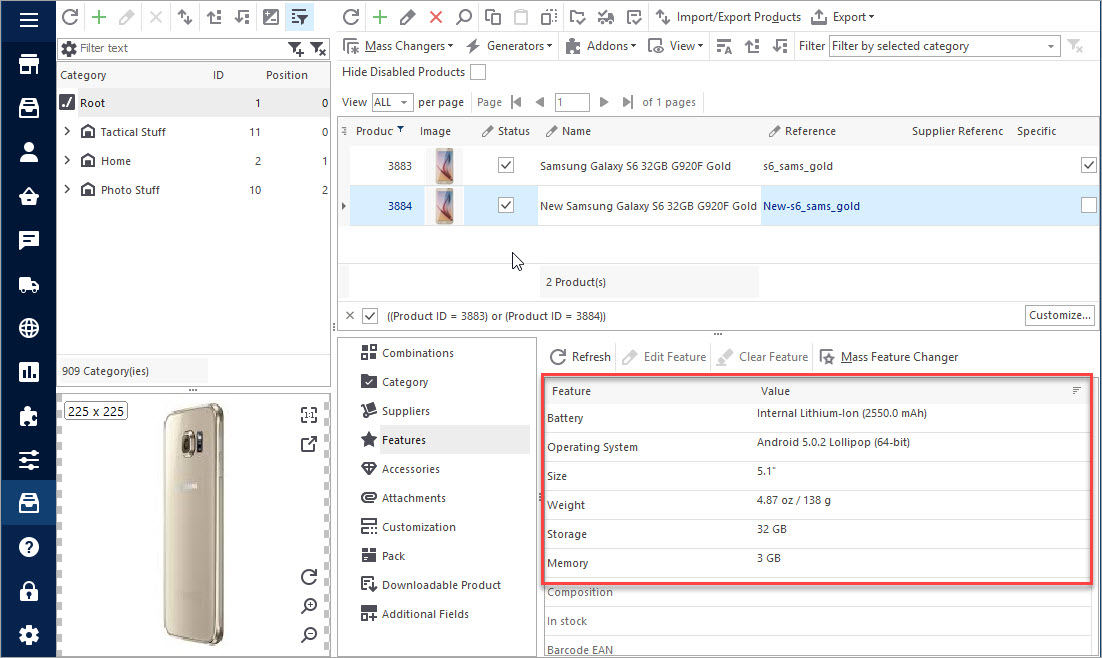
Task: Open the per page ALL dropdown
Action: pyautogui.click(x=391, y=103)
